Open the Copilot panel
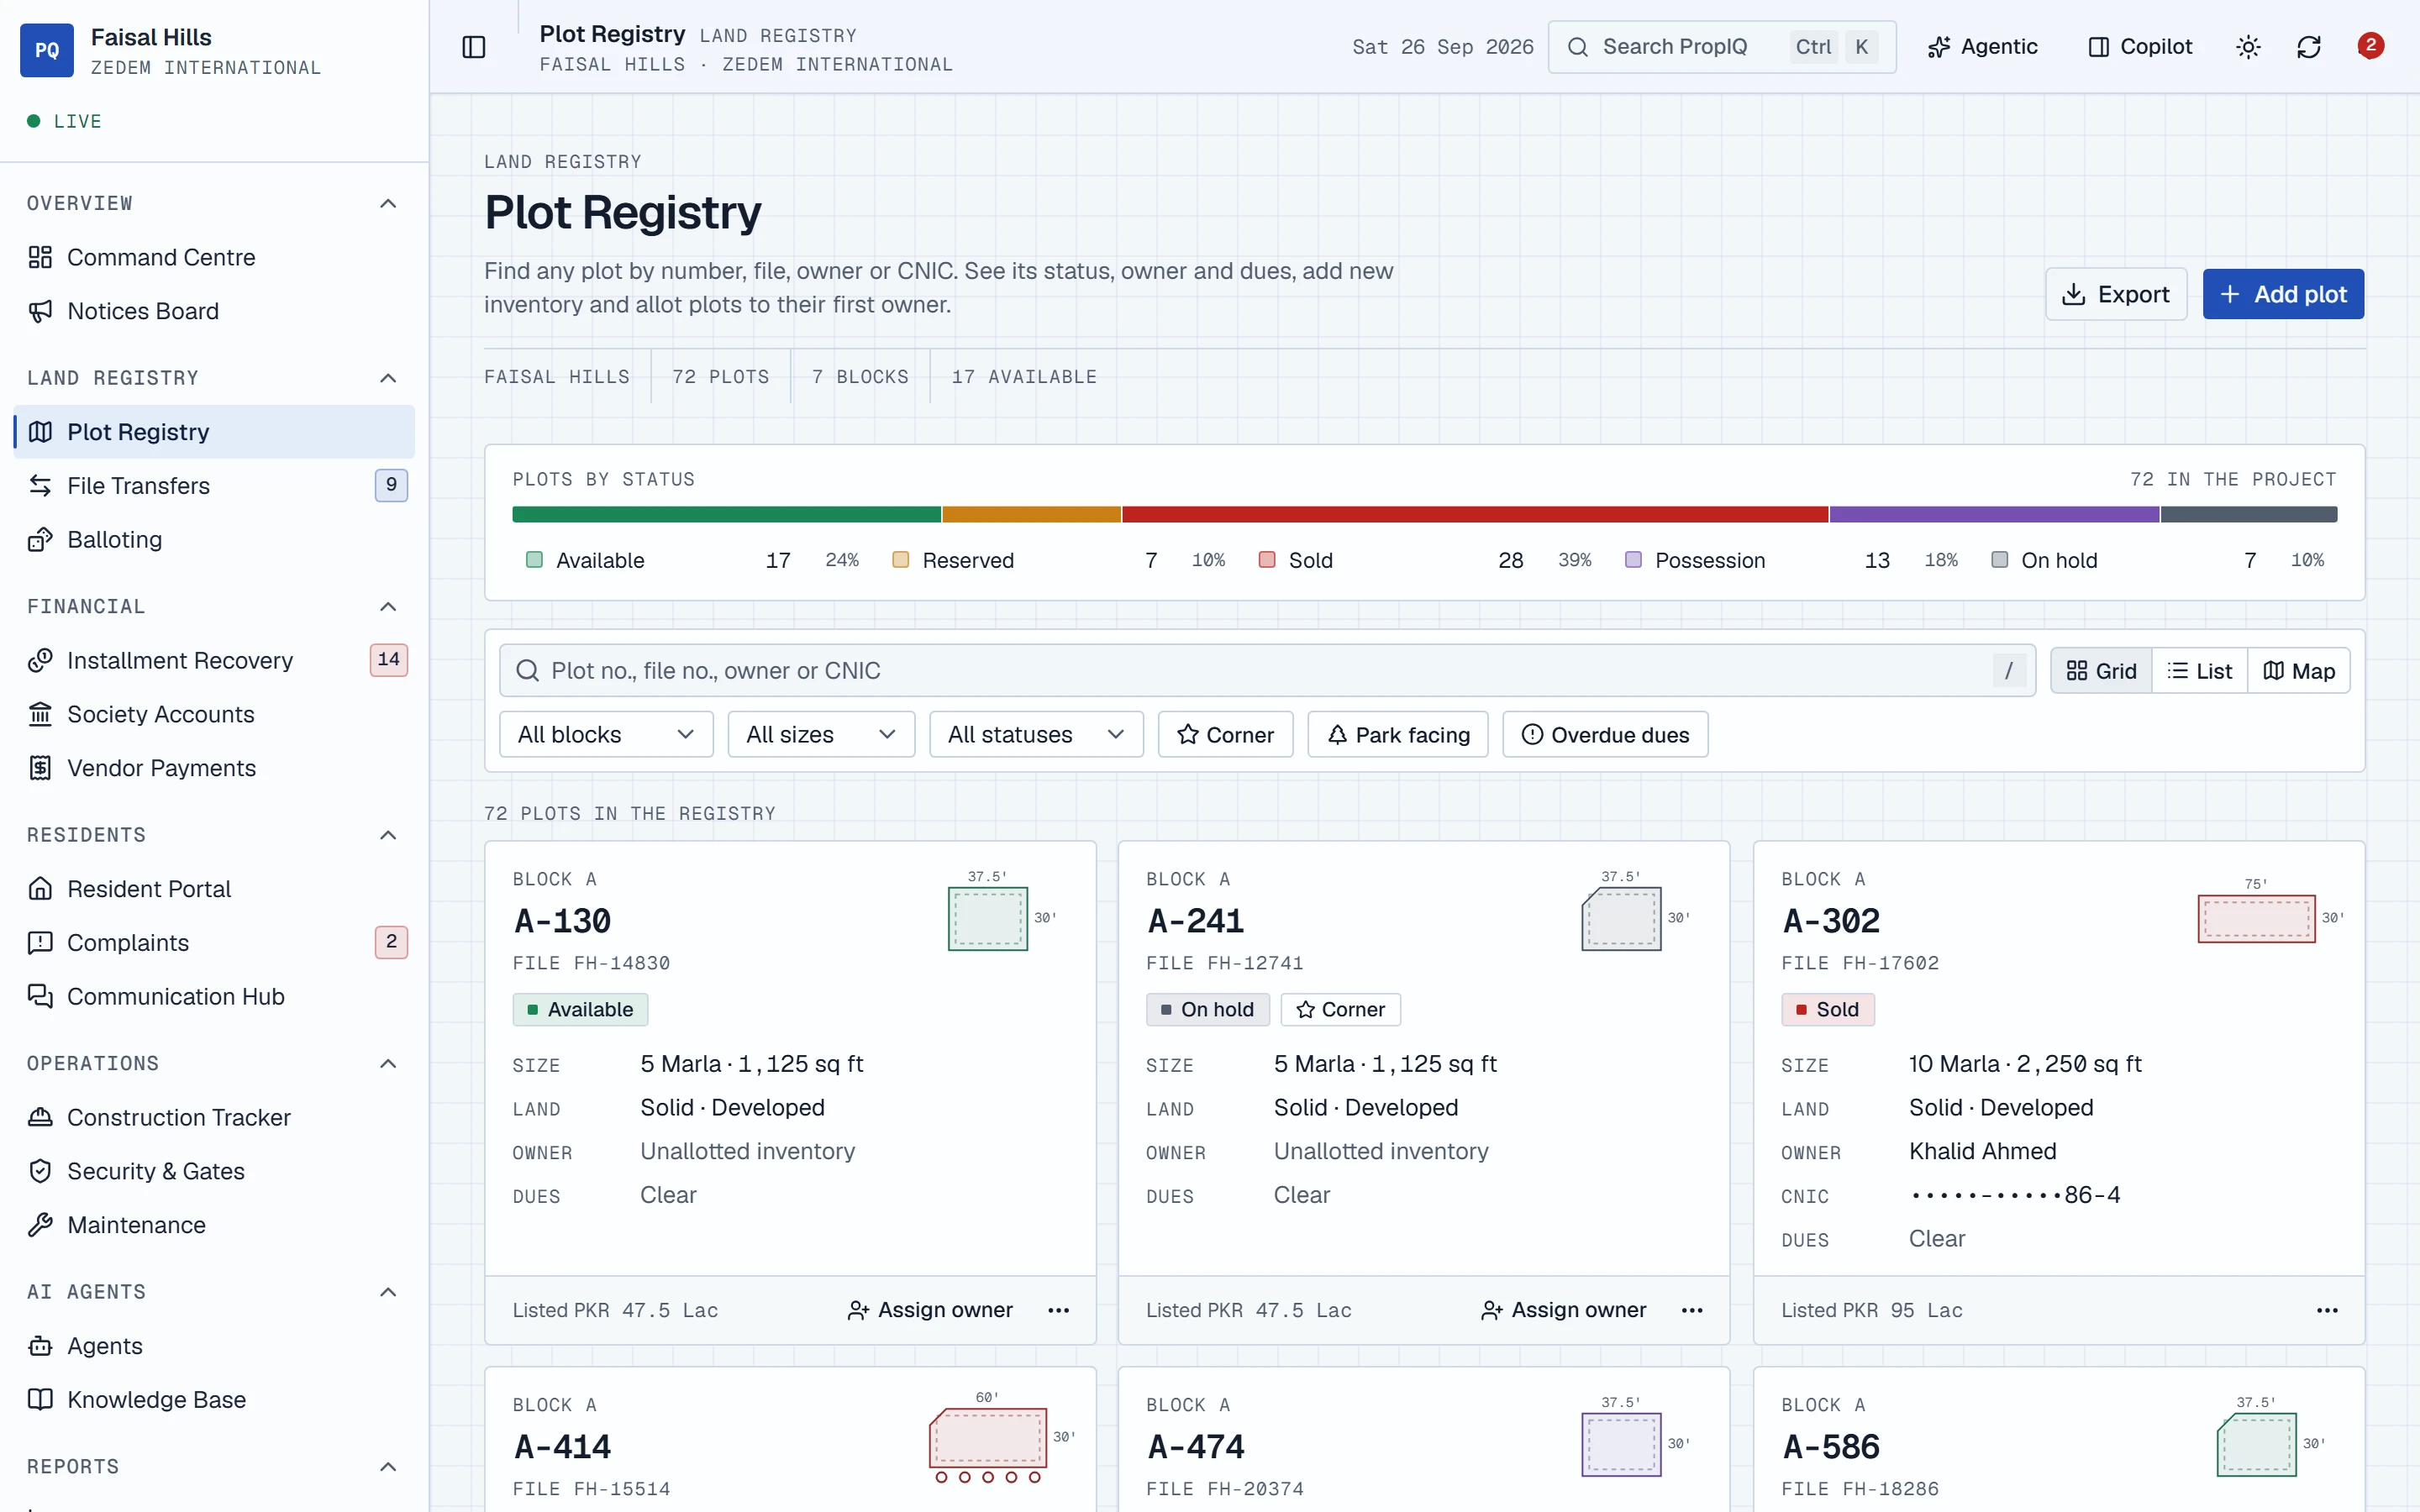2420x1512 pixels. (2140, 47)
